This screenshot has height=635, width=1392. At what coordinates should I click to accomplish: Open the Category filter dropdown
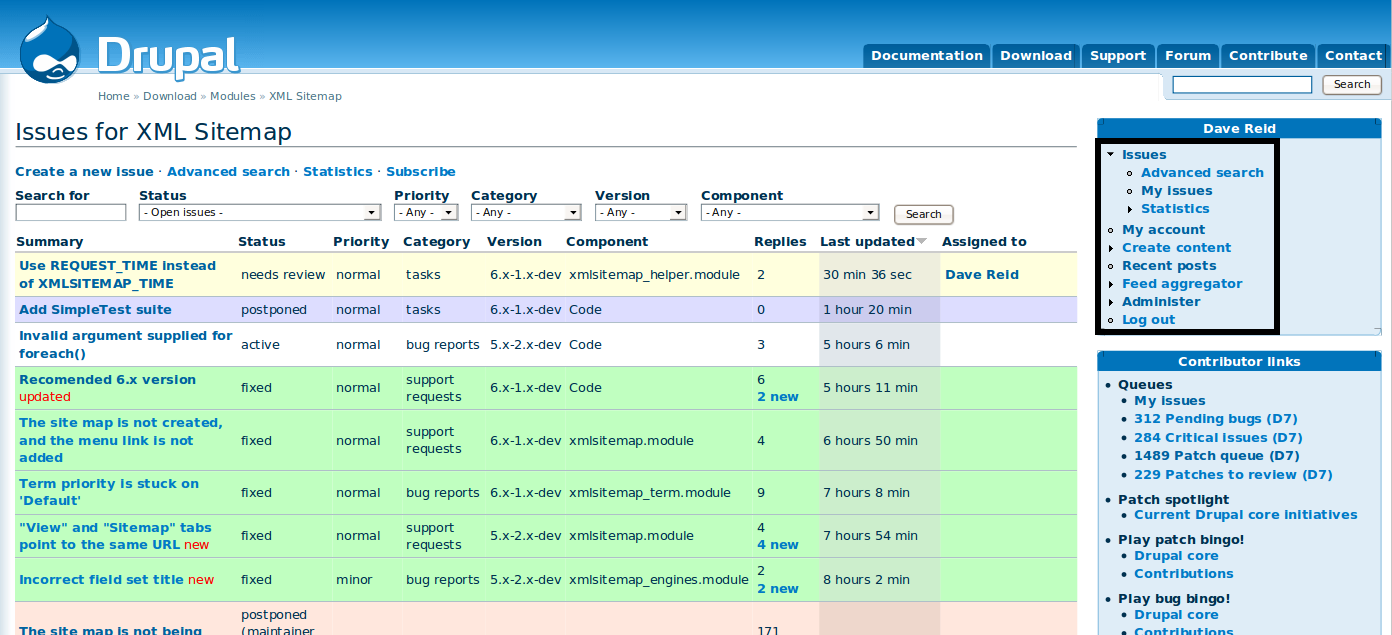tap(526, 213)
